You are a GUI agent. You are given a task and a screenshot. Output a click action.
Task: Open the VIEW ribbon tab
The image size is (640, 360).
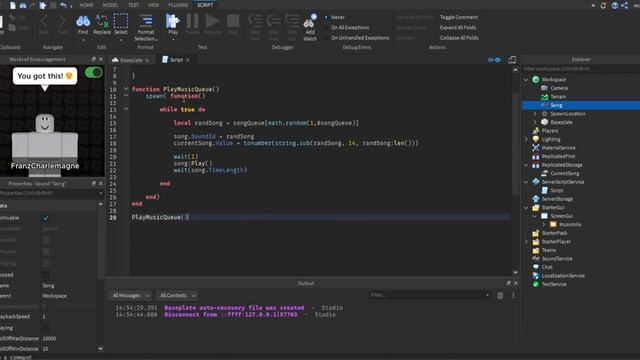(x=153, y=5)
